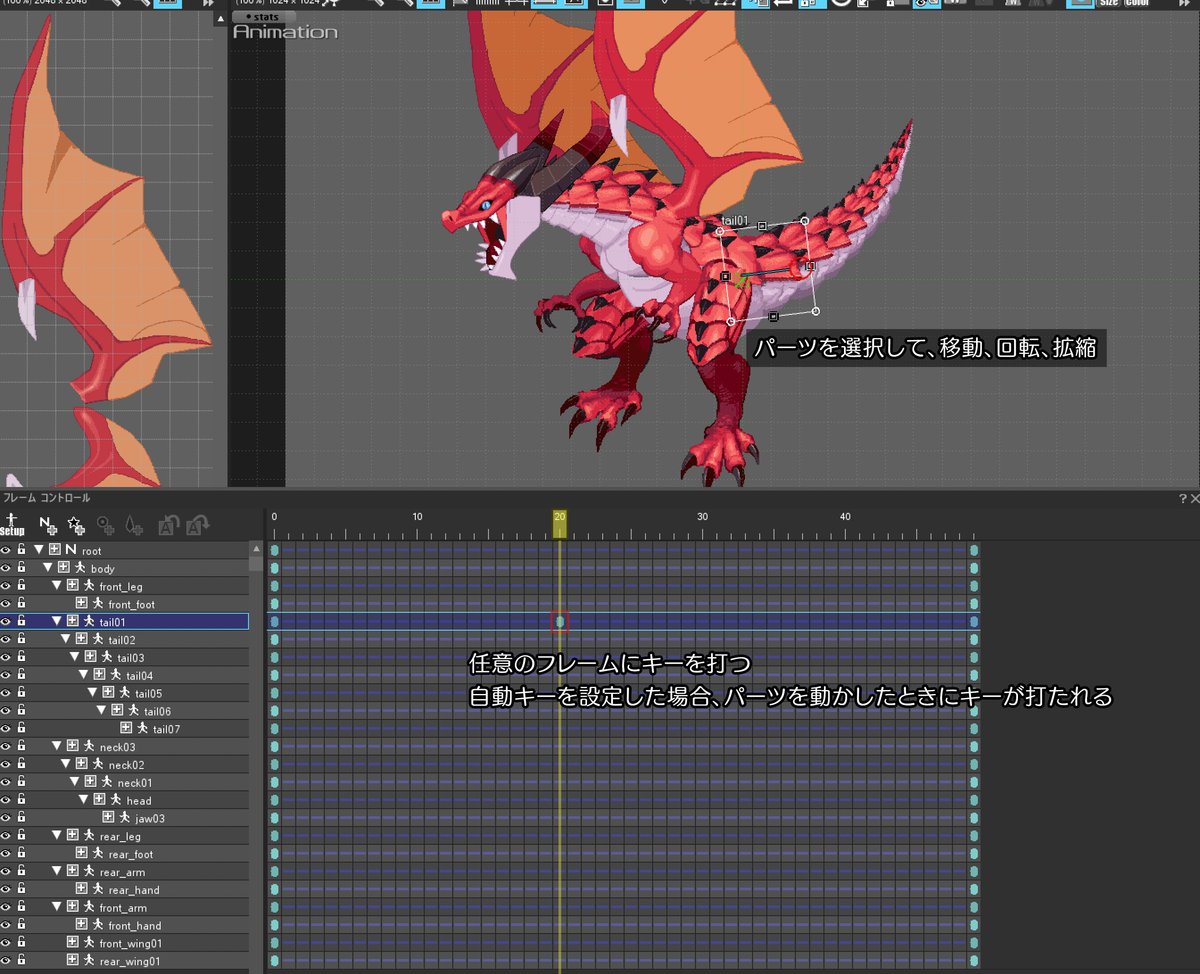Collapse the tail01 children

pyautogui.click(x=57, y=621)
